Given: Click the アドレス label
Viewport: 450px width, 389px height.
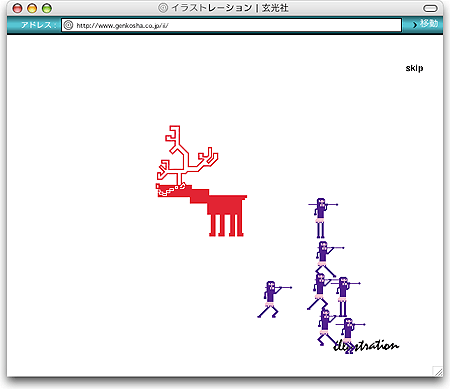Looking at the screenshot, I should click(x=36, y=25).
